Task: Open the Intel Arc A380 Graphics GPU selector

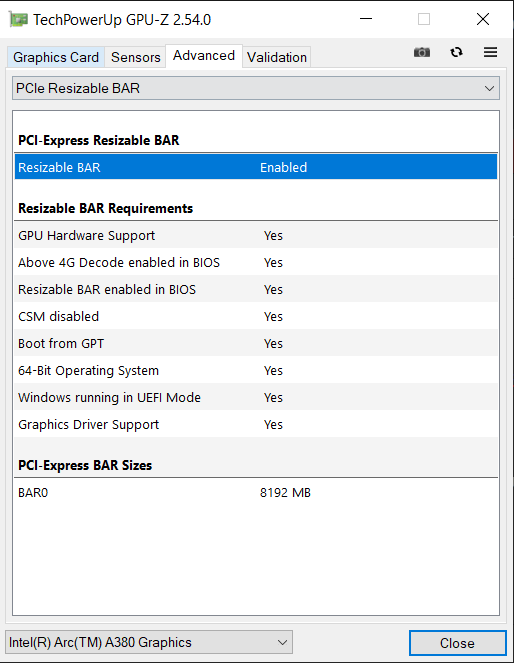Action: click(149, 642)
